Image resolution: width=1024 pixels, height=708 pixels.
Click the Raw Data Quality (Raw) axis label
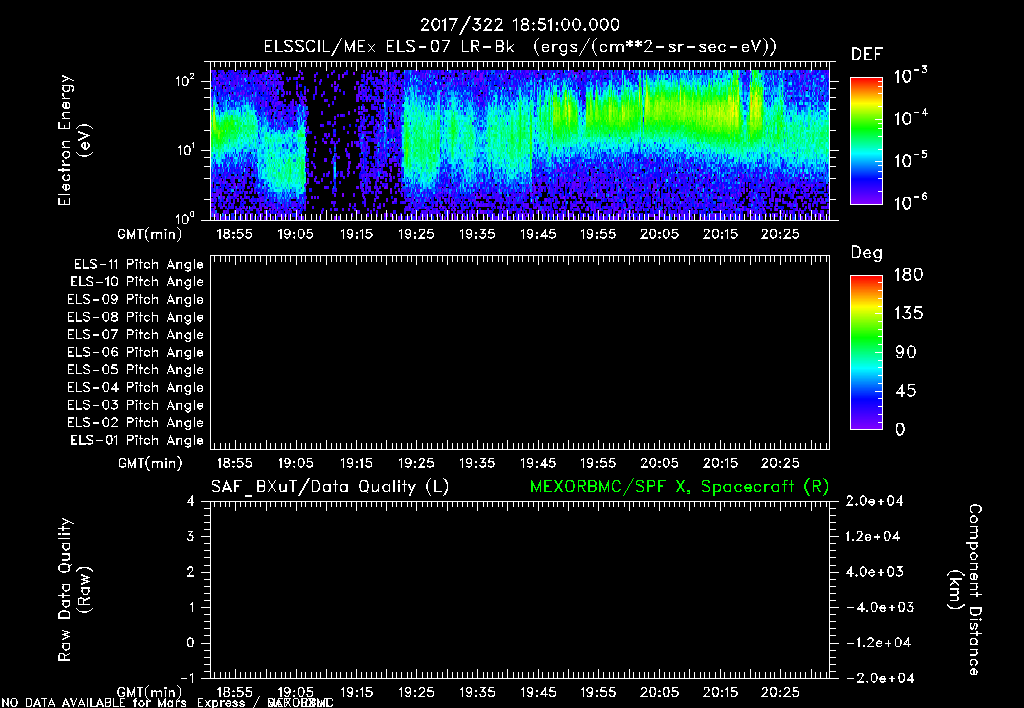[74, 590]
